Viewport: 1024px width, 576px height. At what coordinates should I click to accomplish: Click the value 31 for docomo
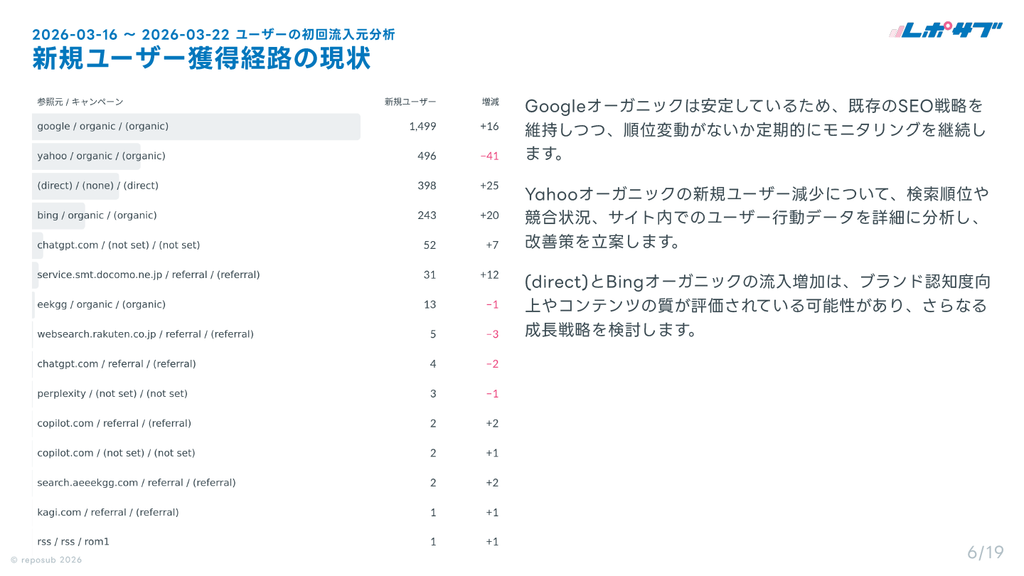(x=430, y=275)
